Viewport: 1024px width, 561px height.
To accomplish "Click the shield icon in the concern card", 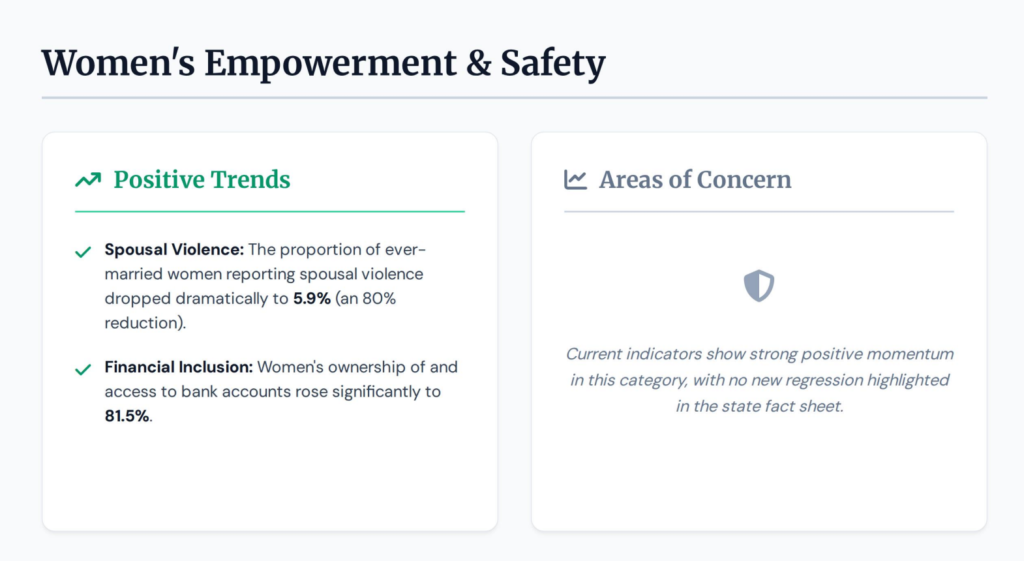I will (759, 285).
